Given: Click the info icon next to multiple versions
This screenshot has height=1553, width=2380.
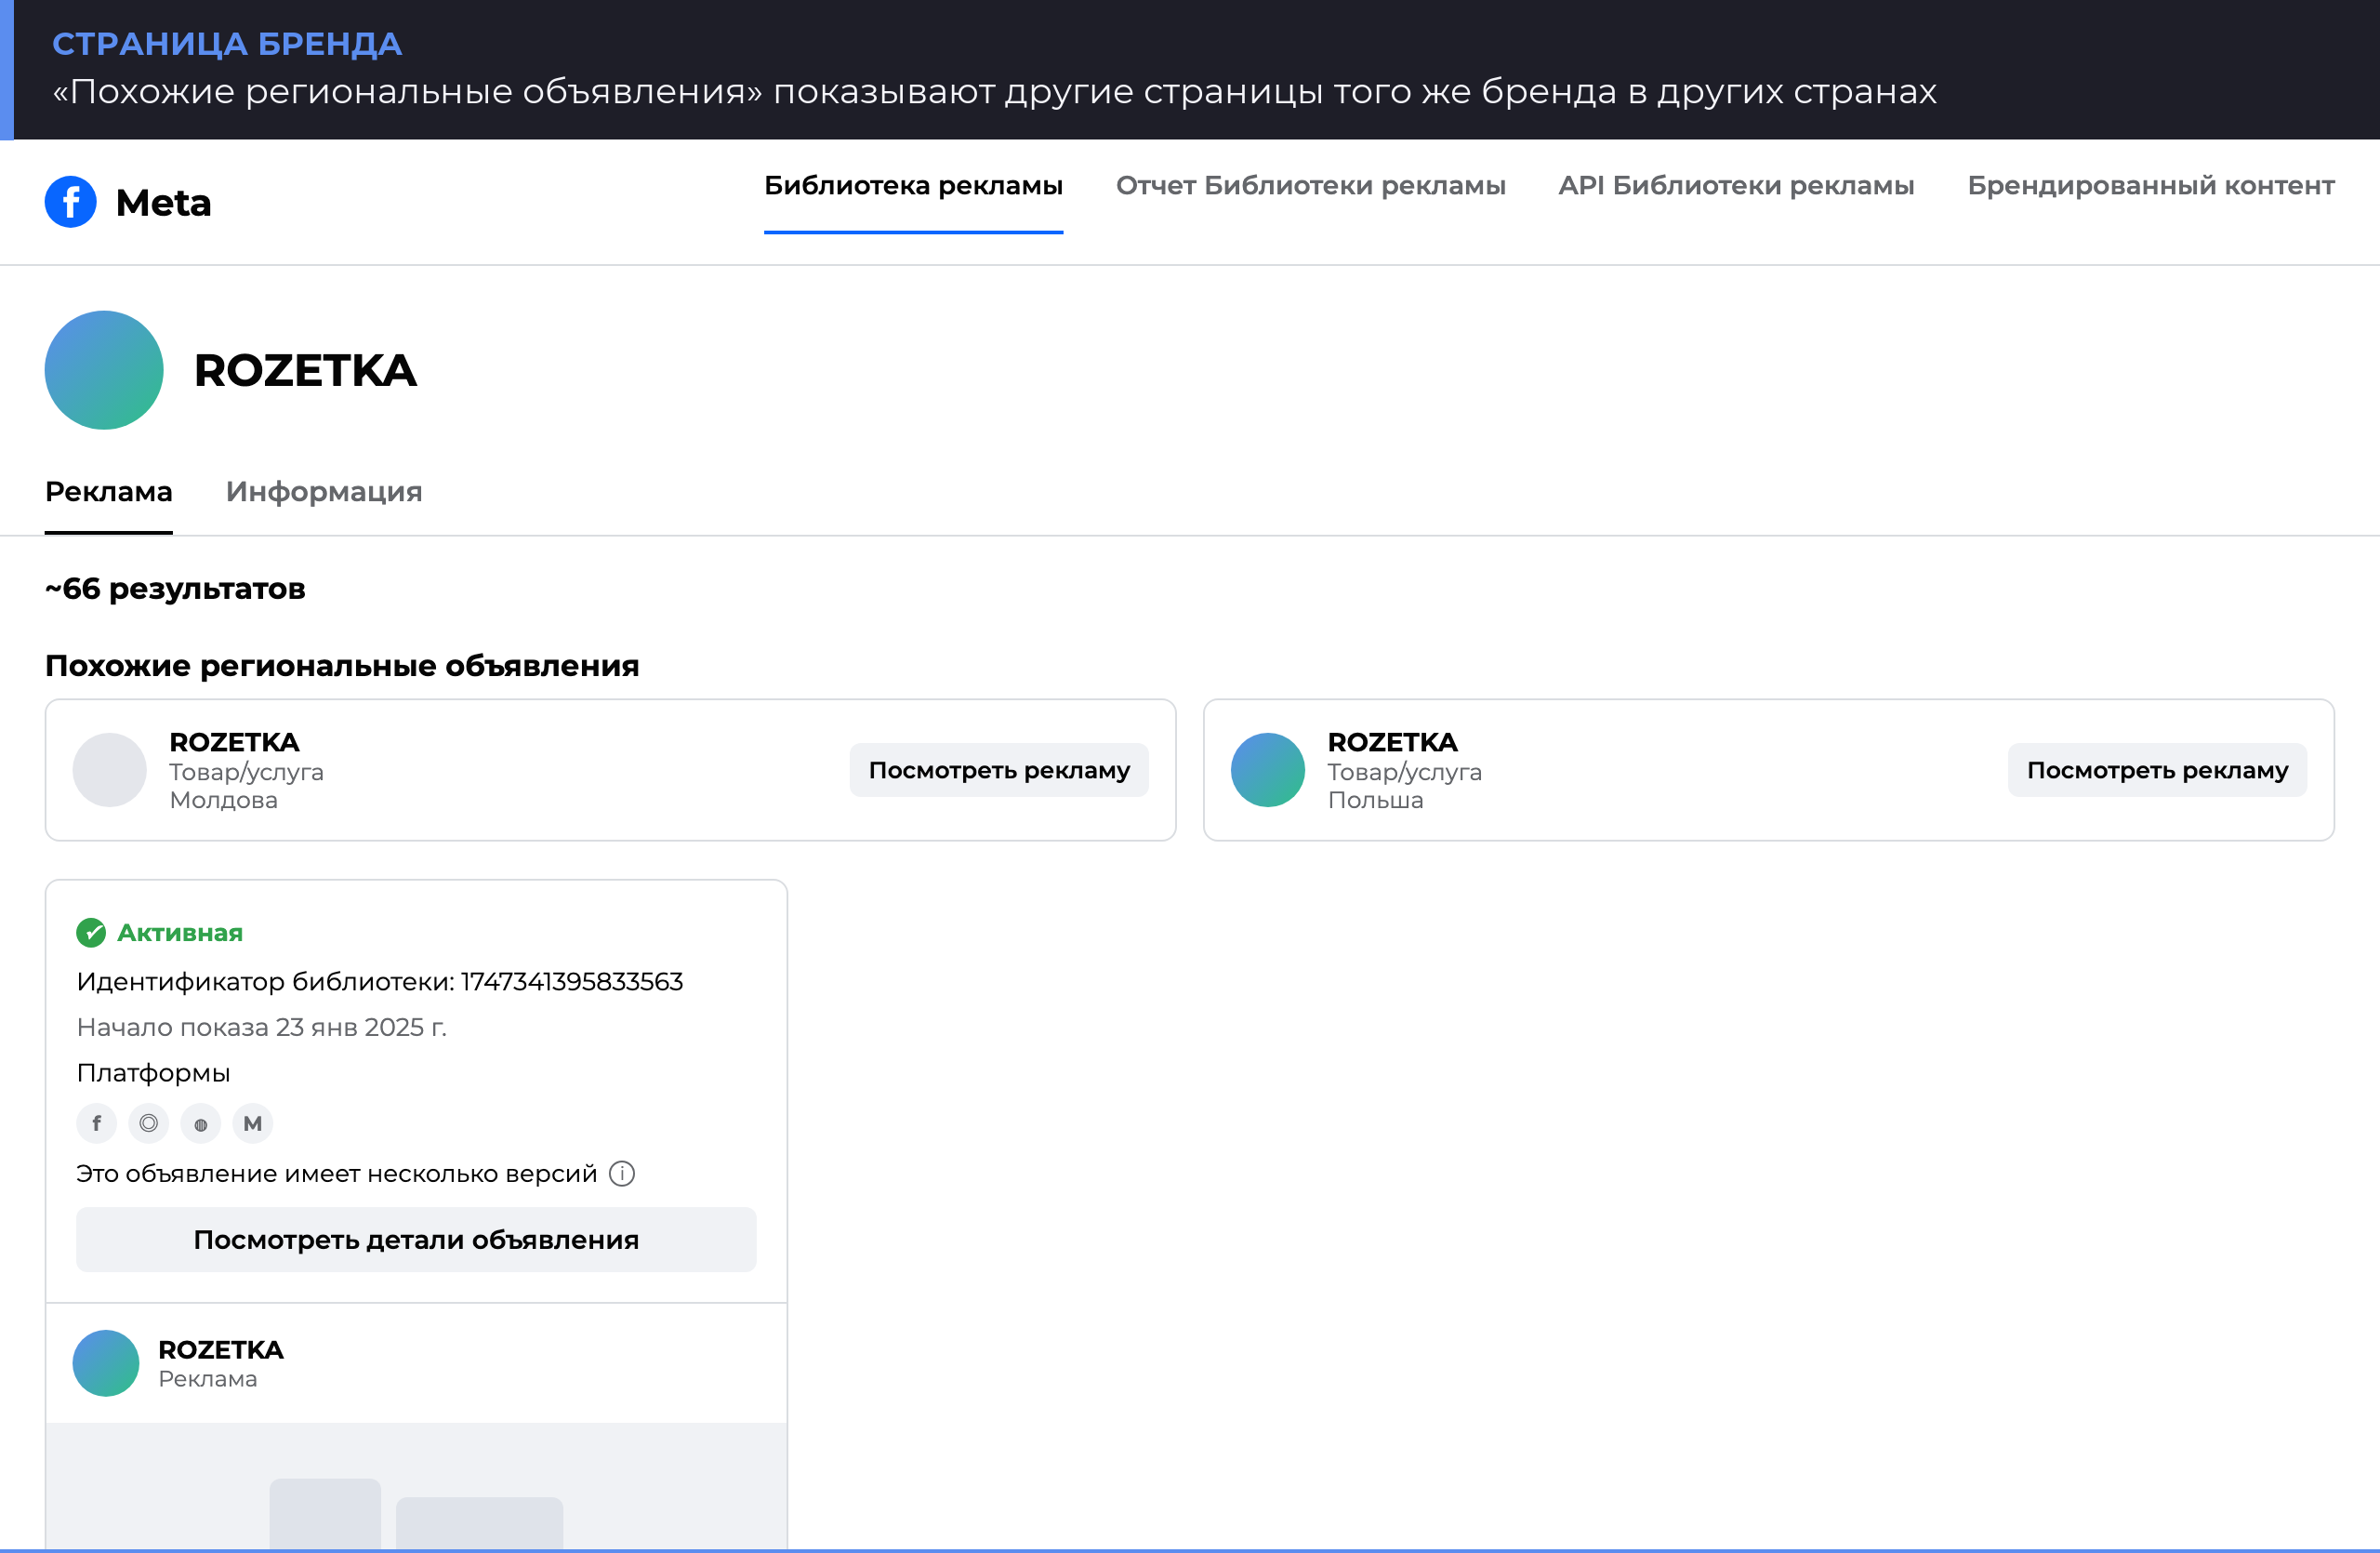Looking at the screenshot, I should coord(622,1173).
